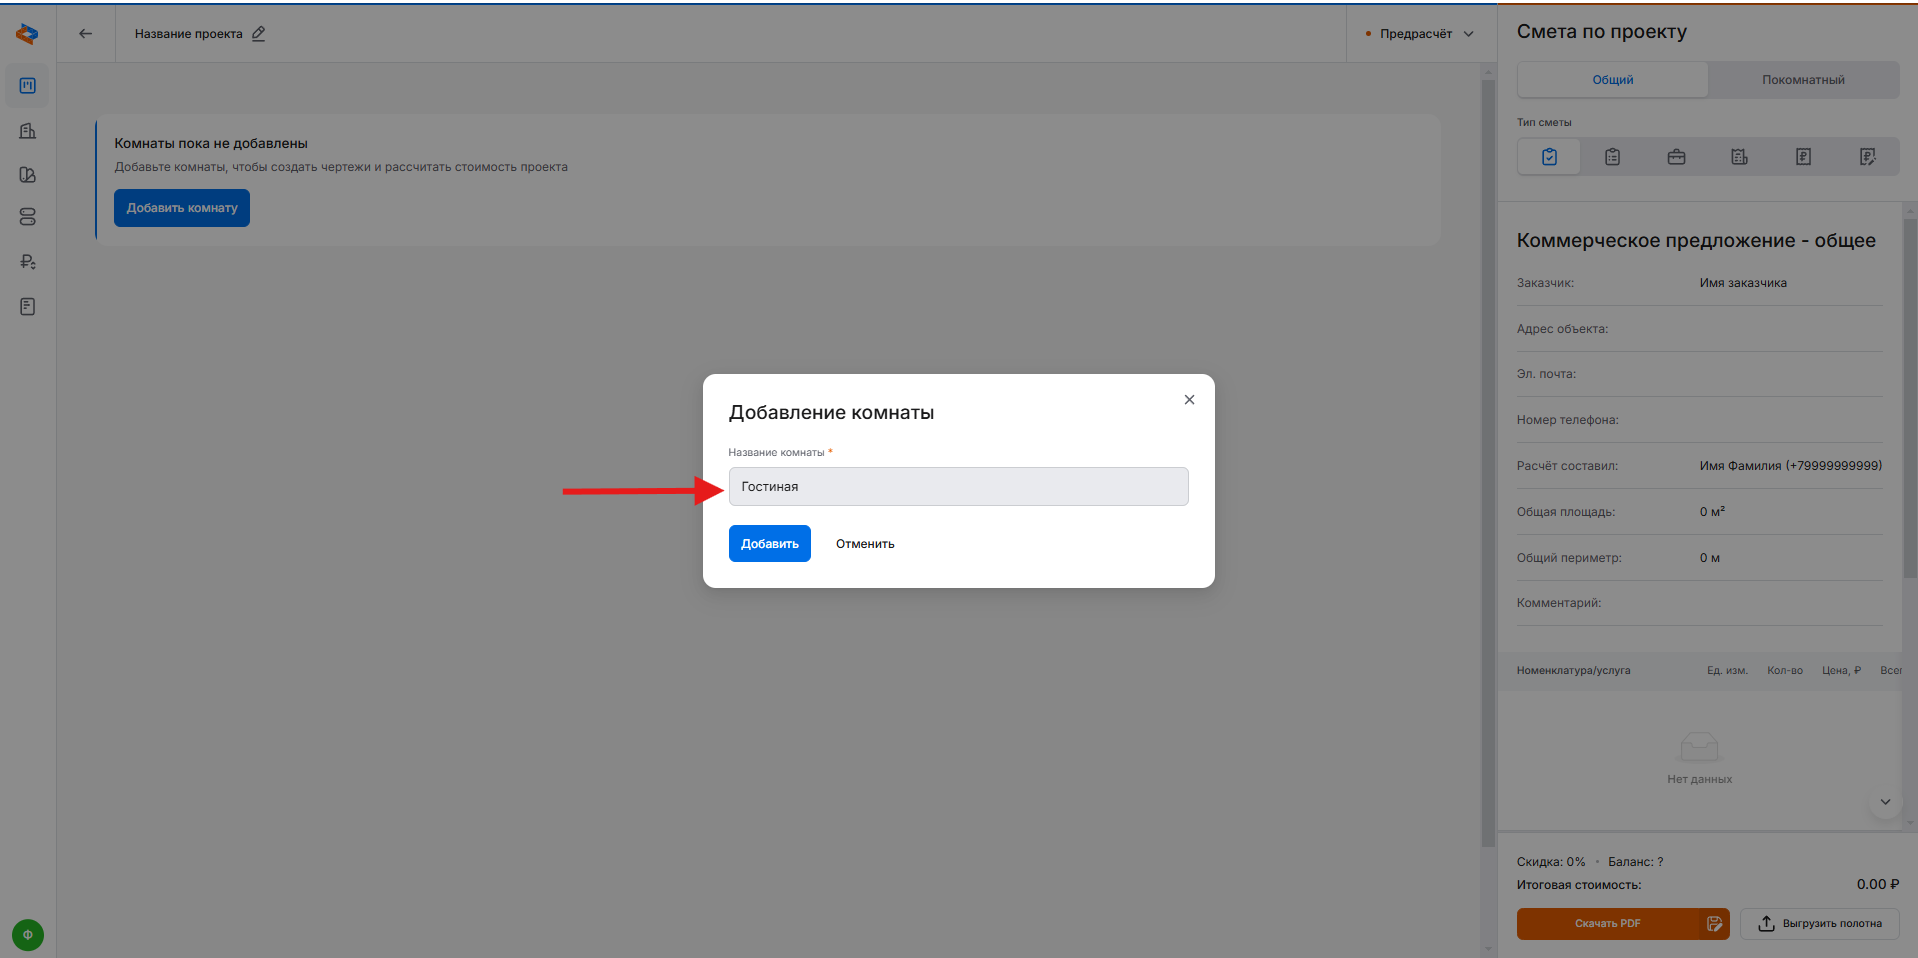The width and height of the screenshot is (1918, 958).
Task: Select the clipboard checkmark estimate type
Action: pos(1549,157)
